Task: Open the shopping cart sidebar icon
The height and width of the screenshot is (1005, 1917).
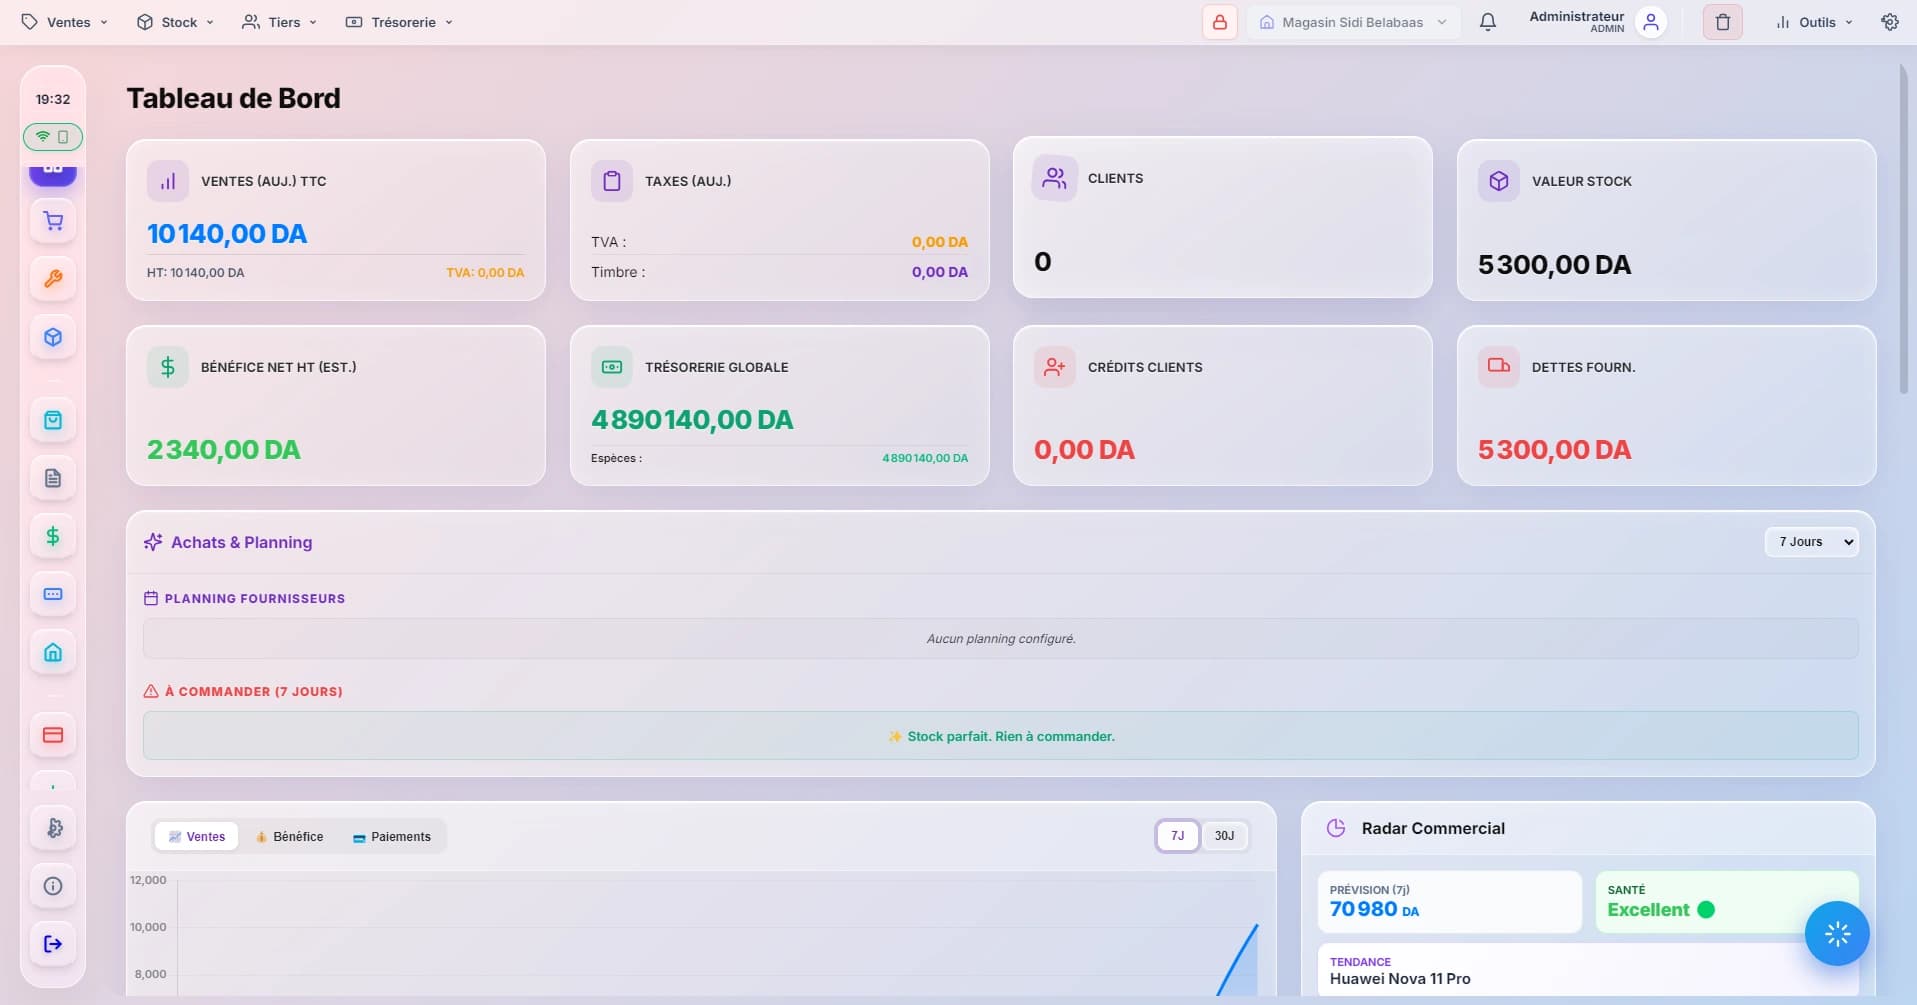Action: [x=53, y=221]
